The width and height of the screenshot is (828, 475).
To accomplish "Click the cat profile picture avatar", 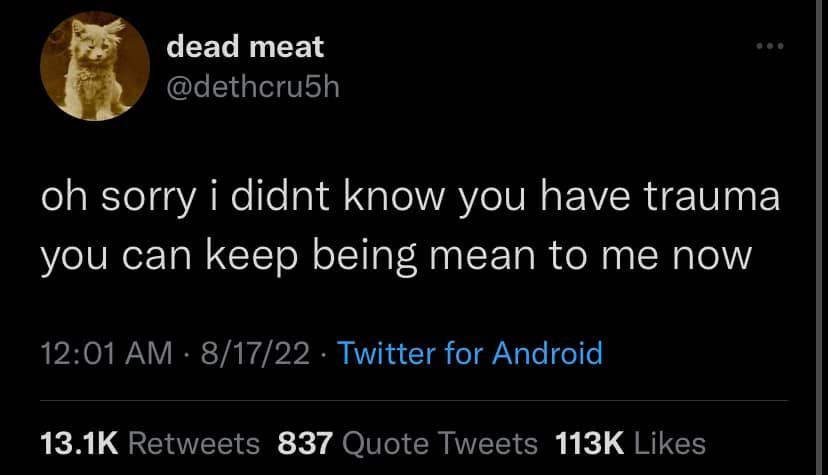I will [88, 67].
